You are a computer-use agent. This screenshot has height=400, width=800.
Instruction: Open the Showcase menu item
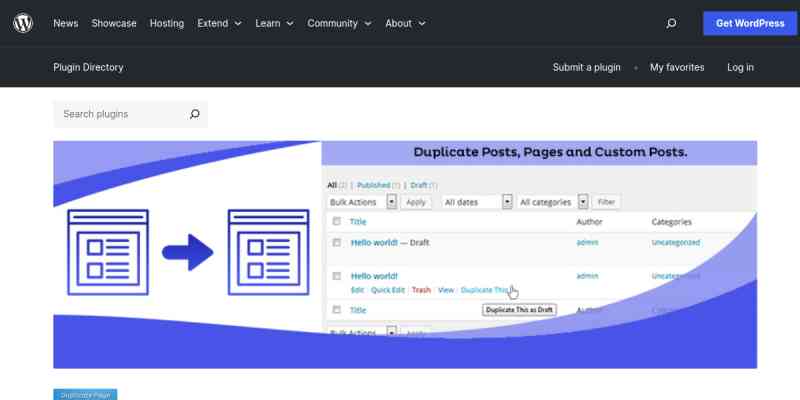click(x=114, y=23)
